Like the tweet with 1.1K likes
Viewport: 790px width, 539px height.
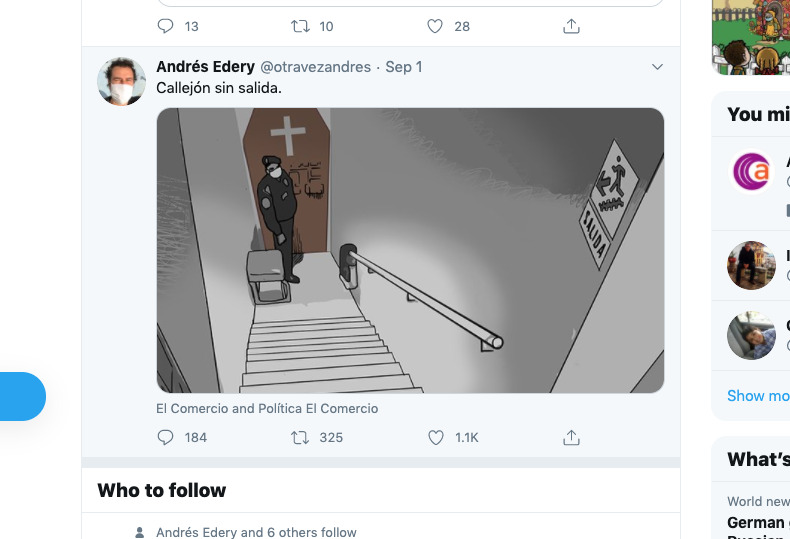pos(436,437)
